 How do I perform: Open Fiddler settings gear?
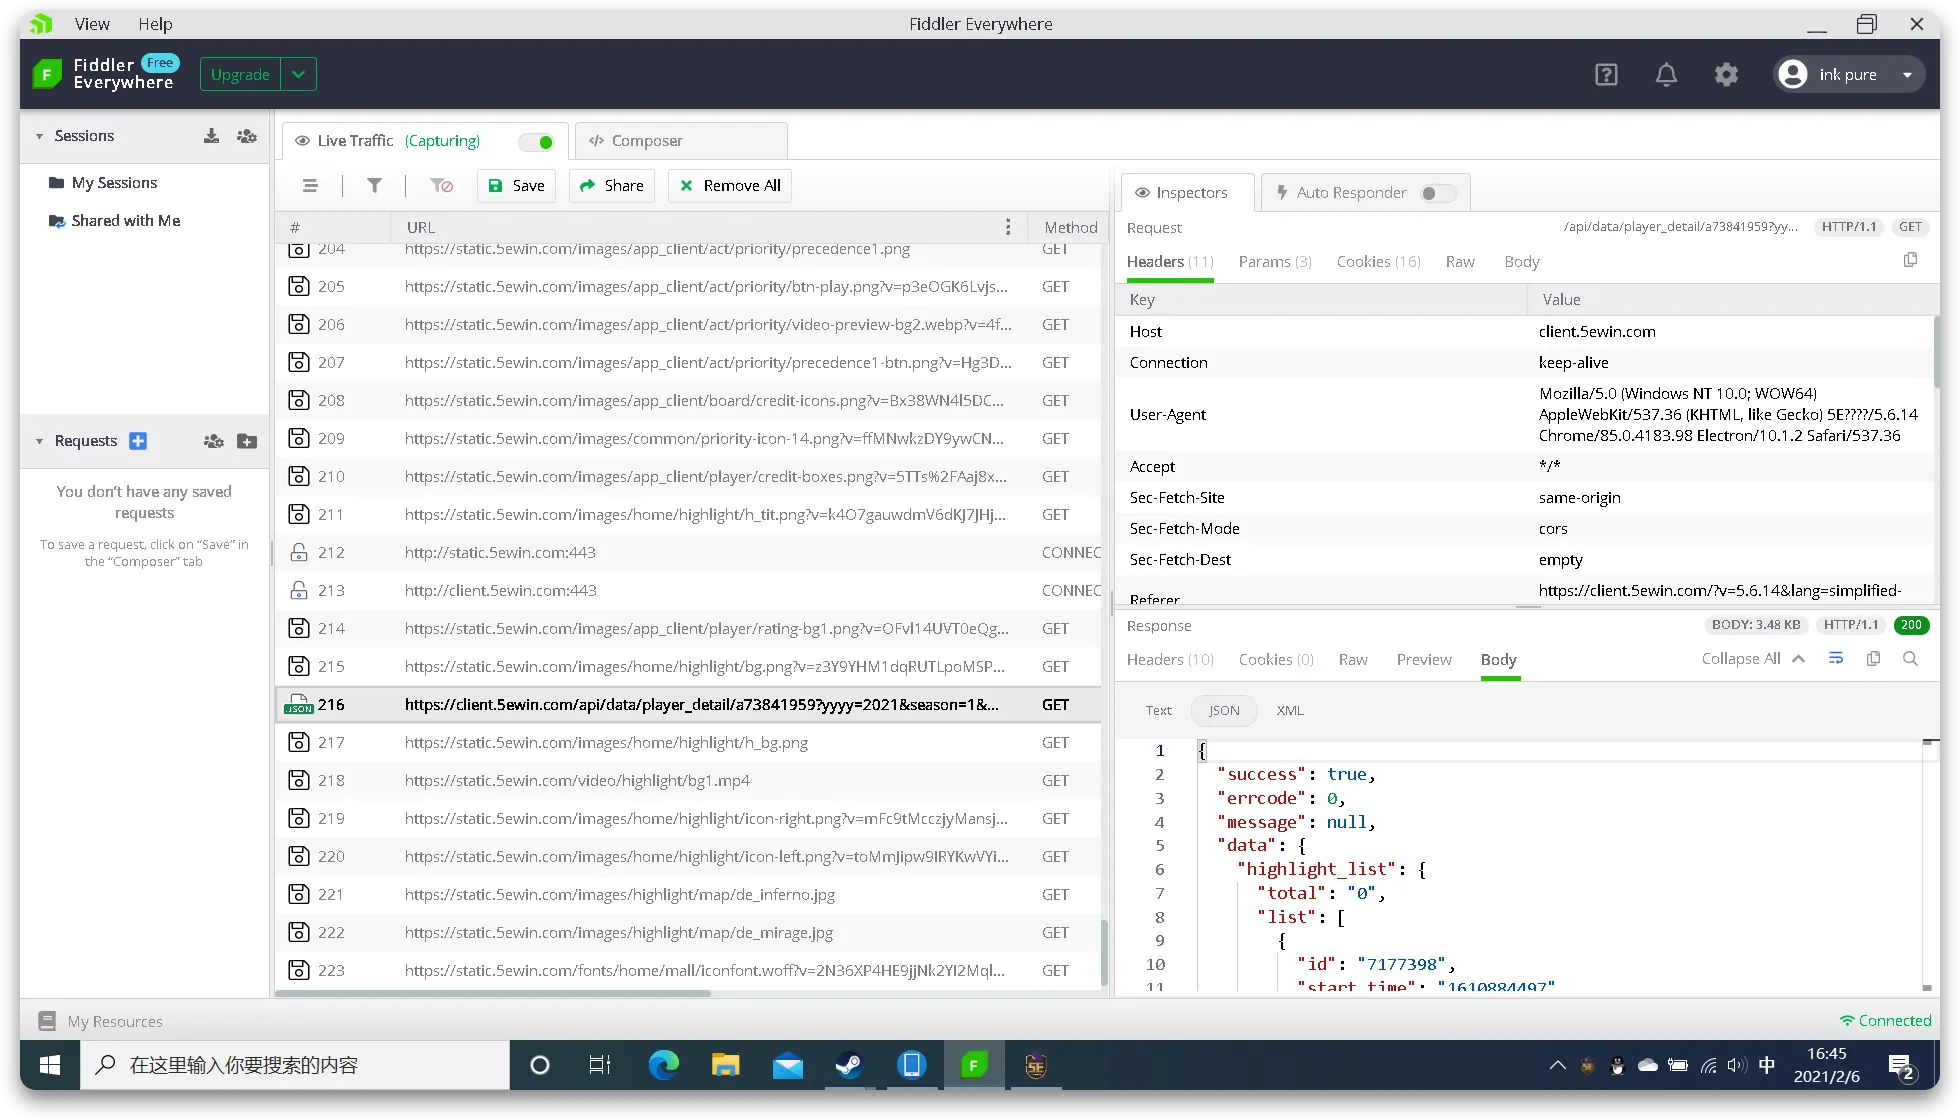click(x=1726, y=75)
